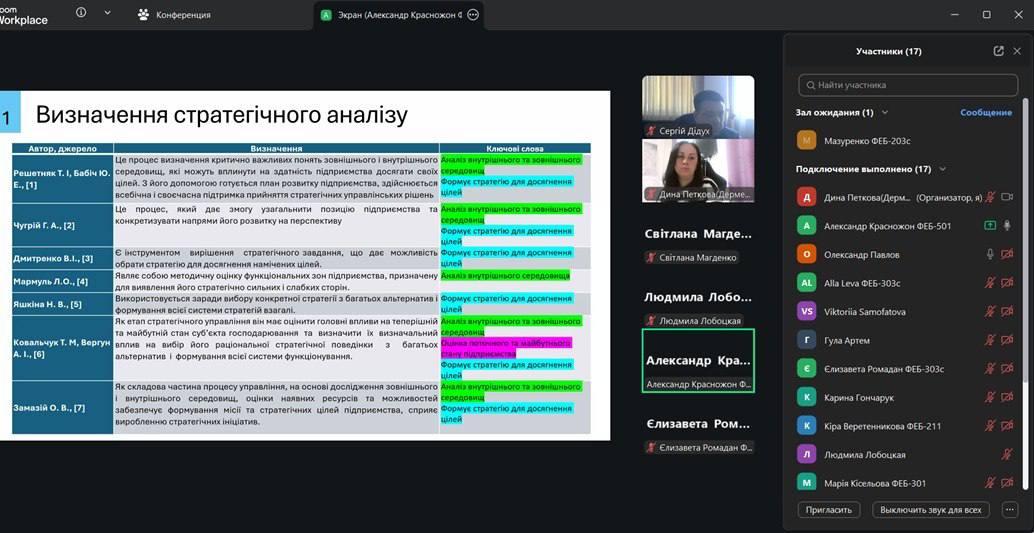Collapse the waiting room section
Image resolution: width=1034 pixels, height=533 pixels.
point(885,113)
